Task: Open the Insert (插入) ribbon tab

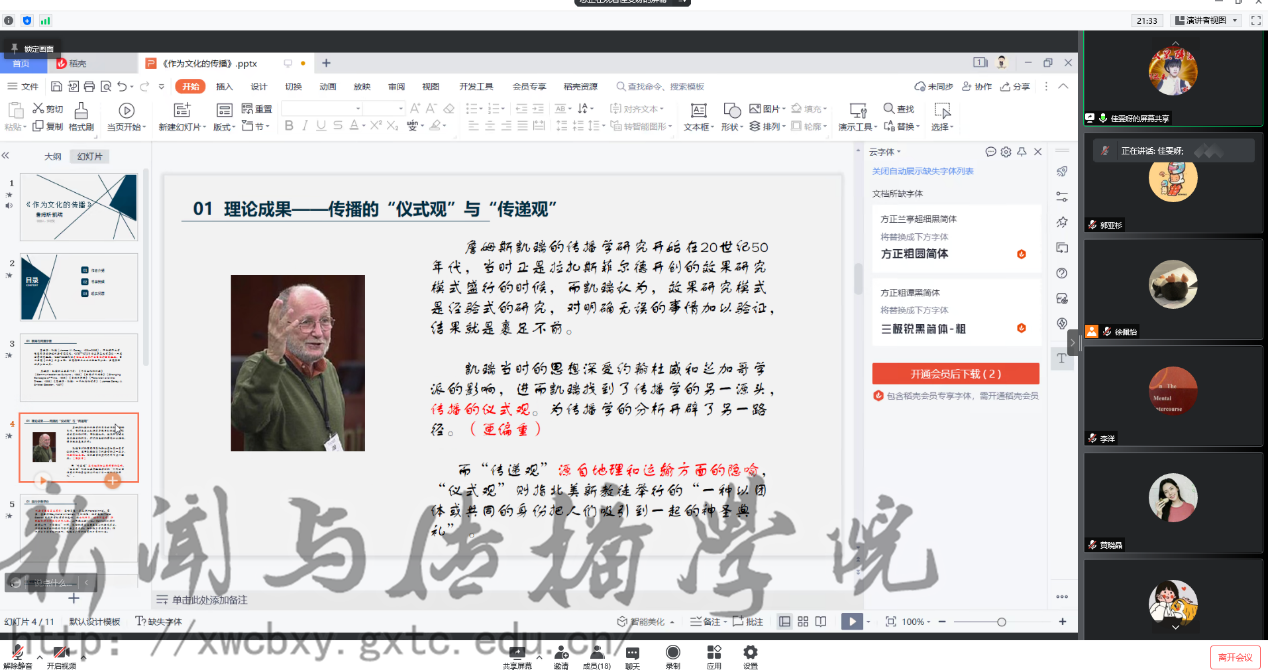Action: tap(224, 87)
